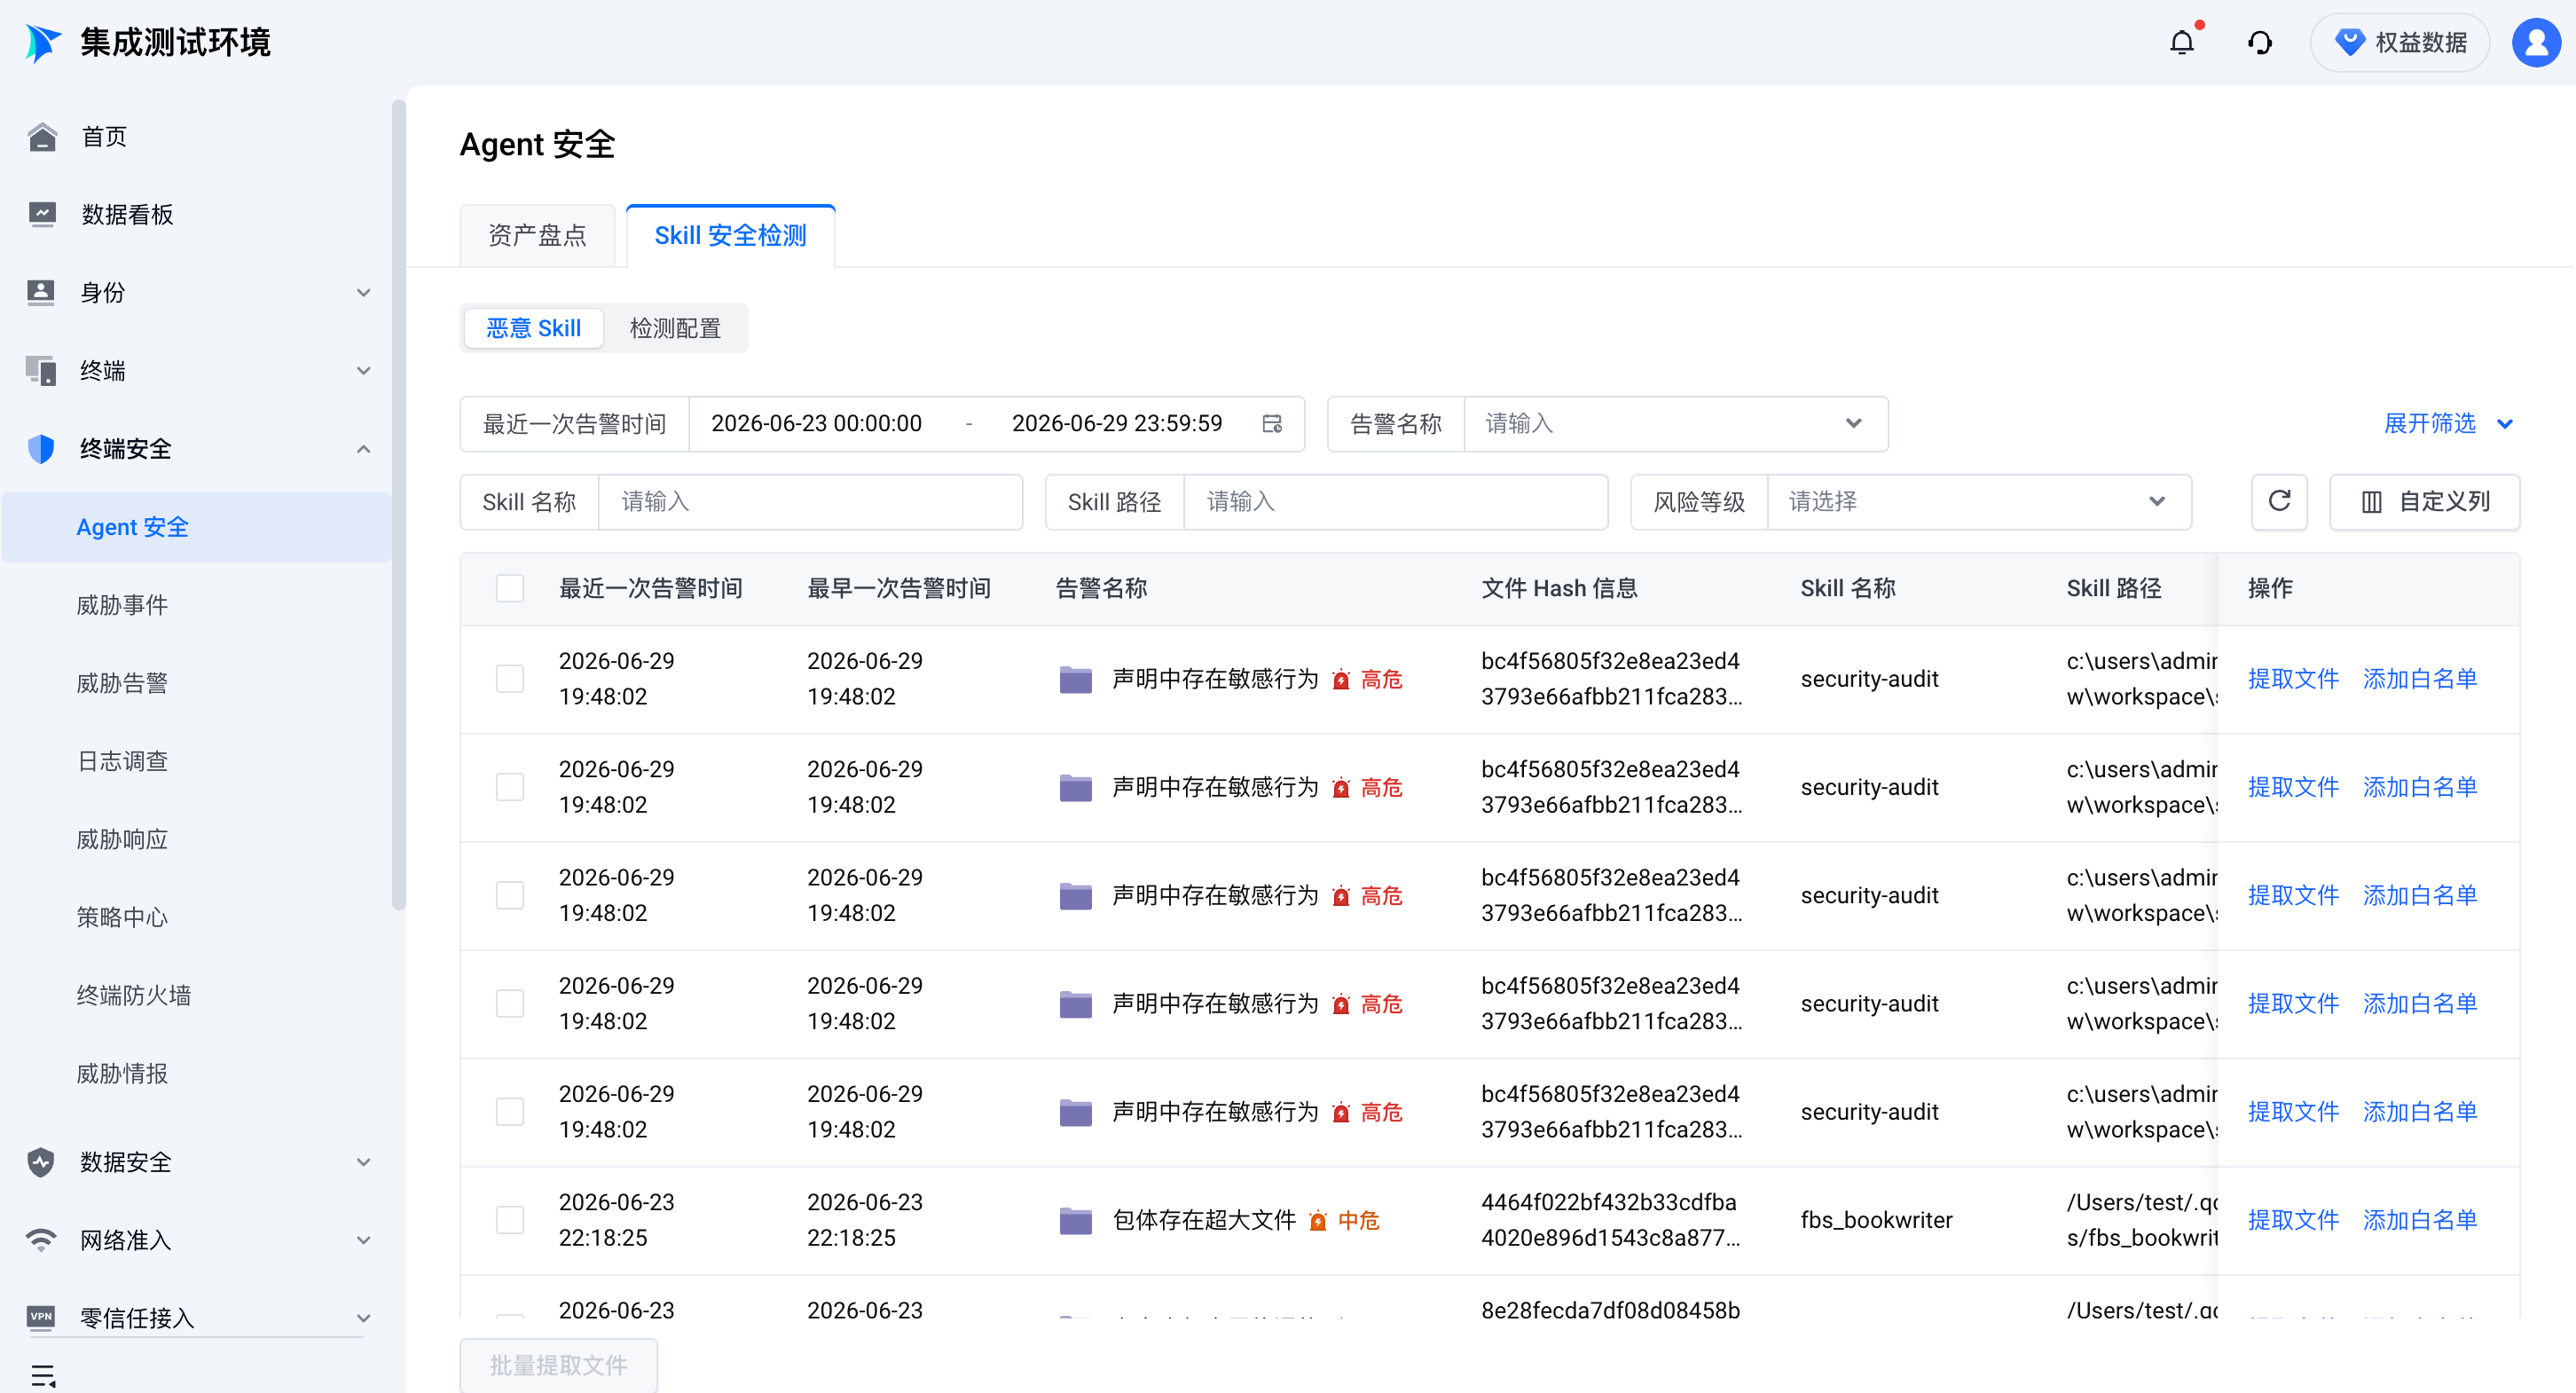Image resolution: width=2576 pixels, height=1393 pixels.
Task: Click the 数据看板 dashboard icon
Action: pos(42,214)
